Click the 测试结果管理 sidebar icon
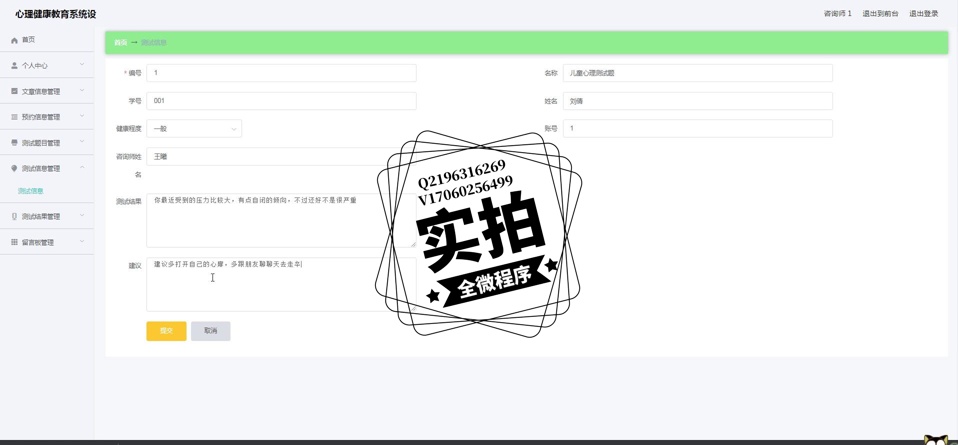The width and height of the screenshot is (958, 445). (x=14, y=217)
